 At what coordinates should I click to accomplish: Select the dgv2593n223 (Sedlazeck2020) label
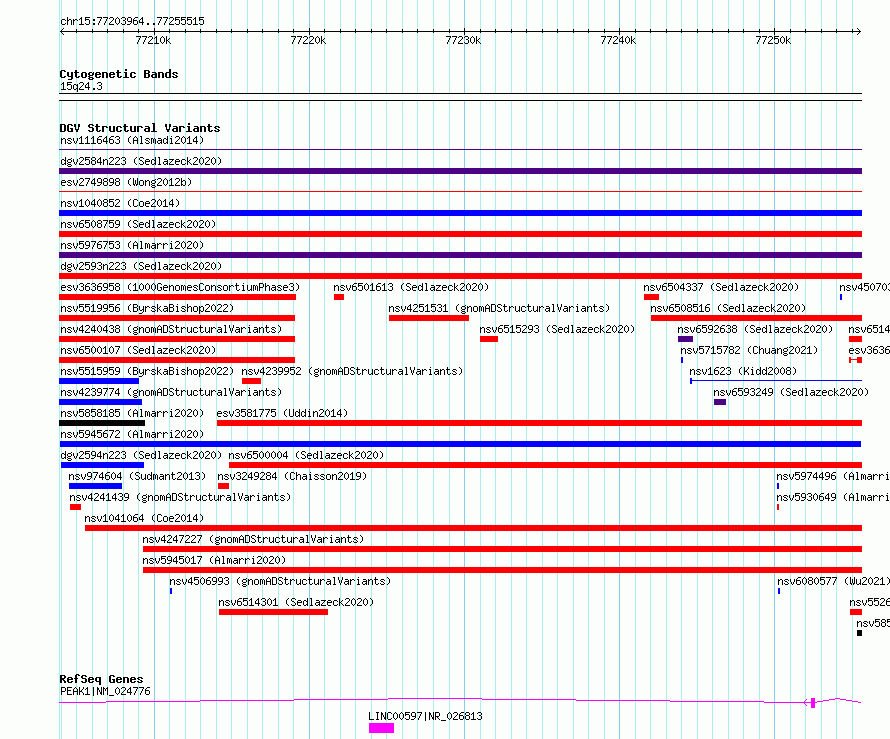[141, 266]
